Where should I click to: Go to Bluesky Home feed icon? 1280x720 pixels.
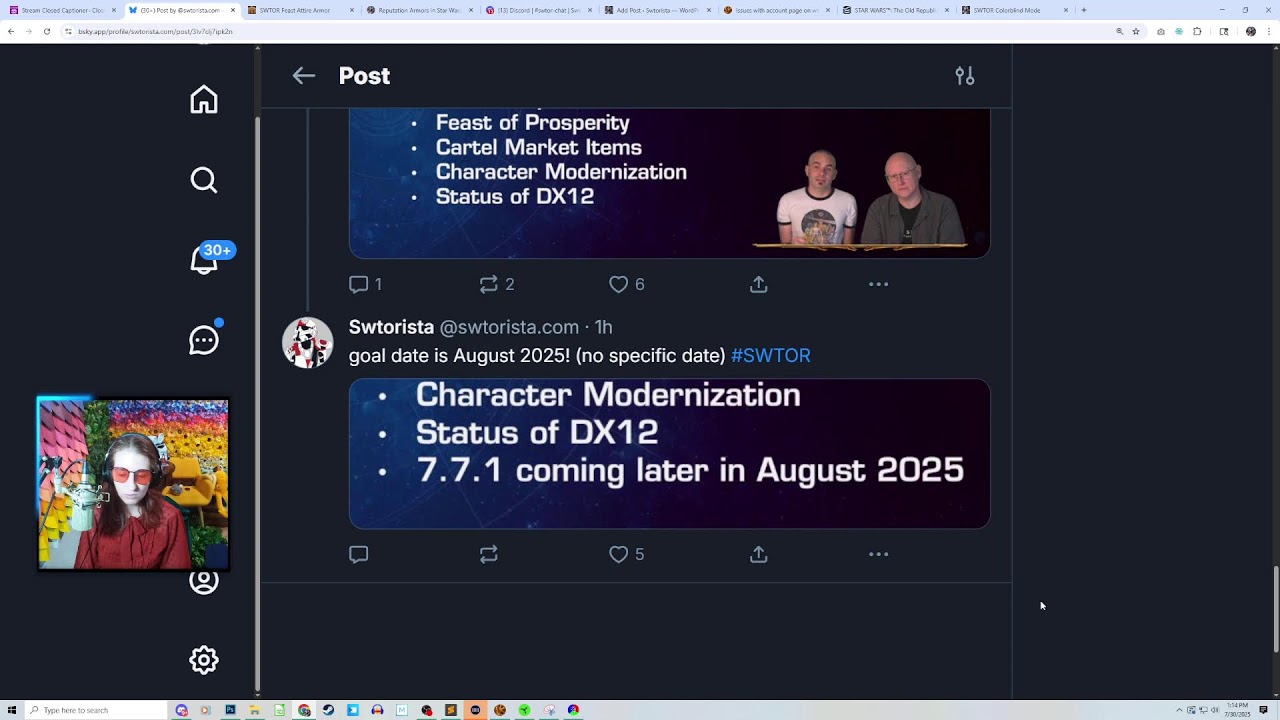point(204,100)
